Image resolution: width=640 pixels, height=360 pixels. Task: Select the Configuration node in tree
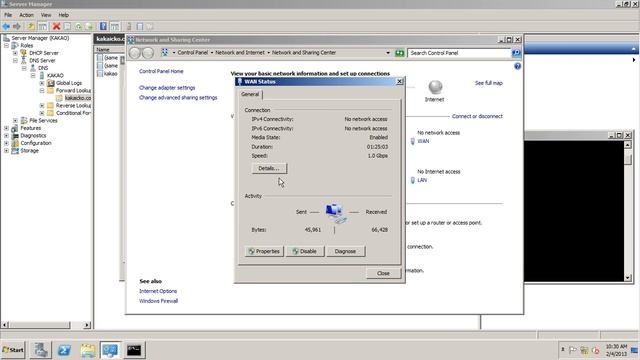pos(36,143)
